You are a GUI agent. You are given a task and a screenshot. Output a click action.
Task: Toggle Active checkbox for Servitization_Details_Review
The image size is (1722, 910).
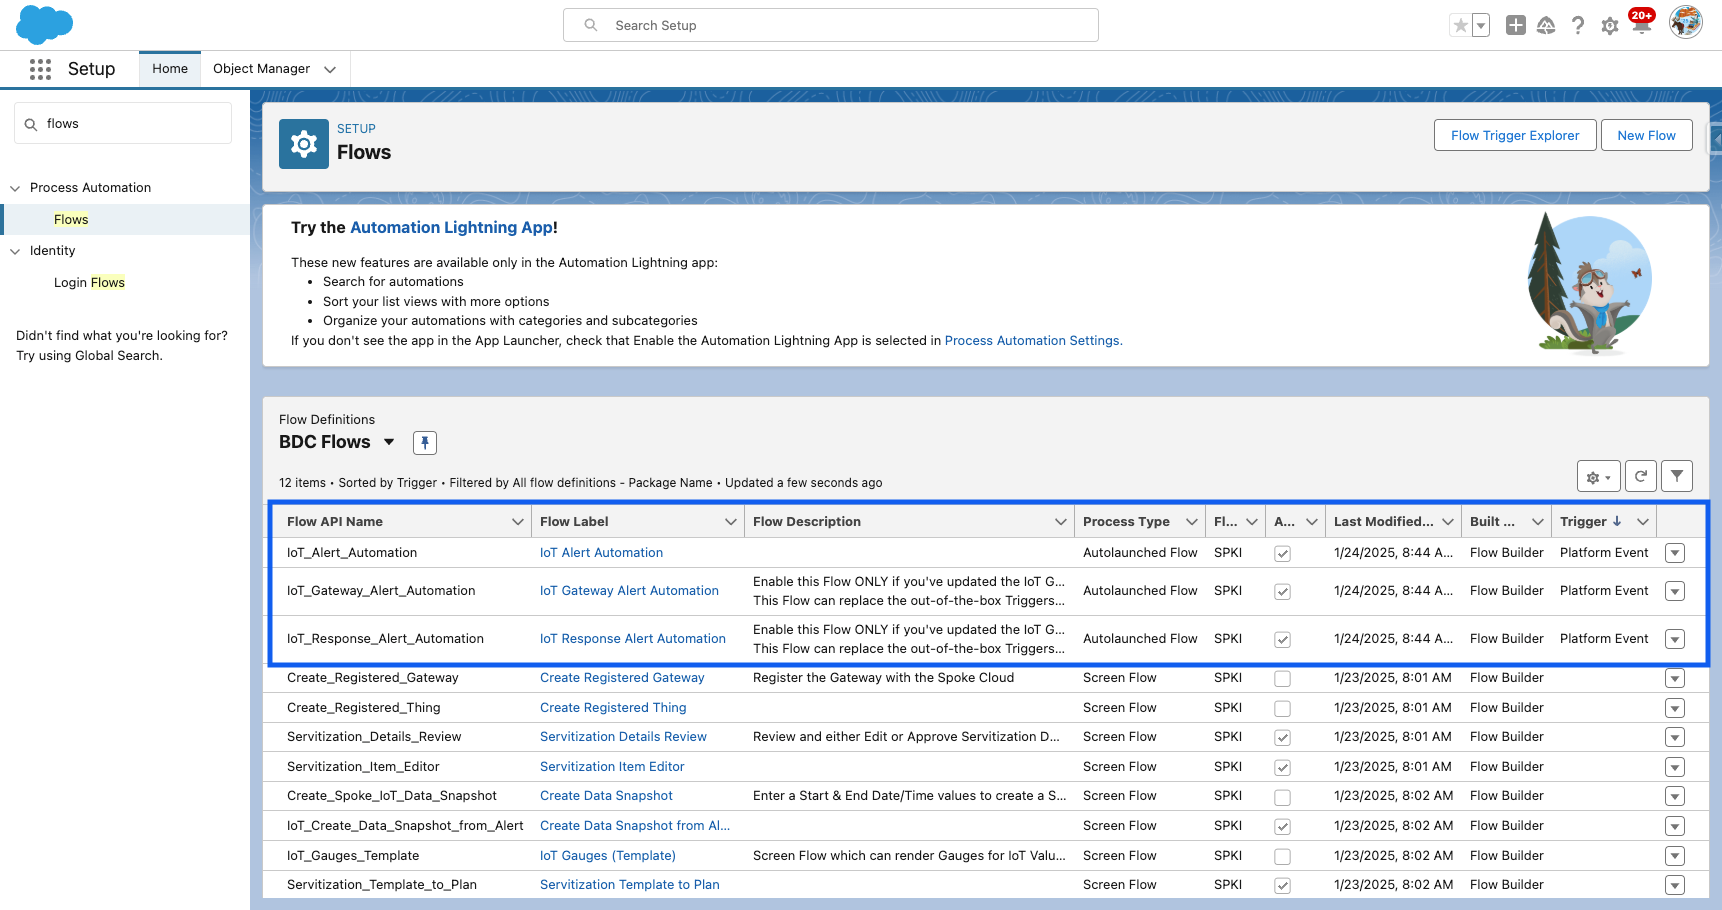tap(1282, 737)
